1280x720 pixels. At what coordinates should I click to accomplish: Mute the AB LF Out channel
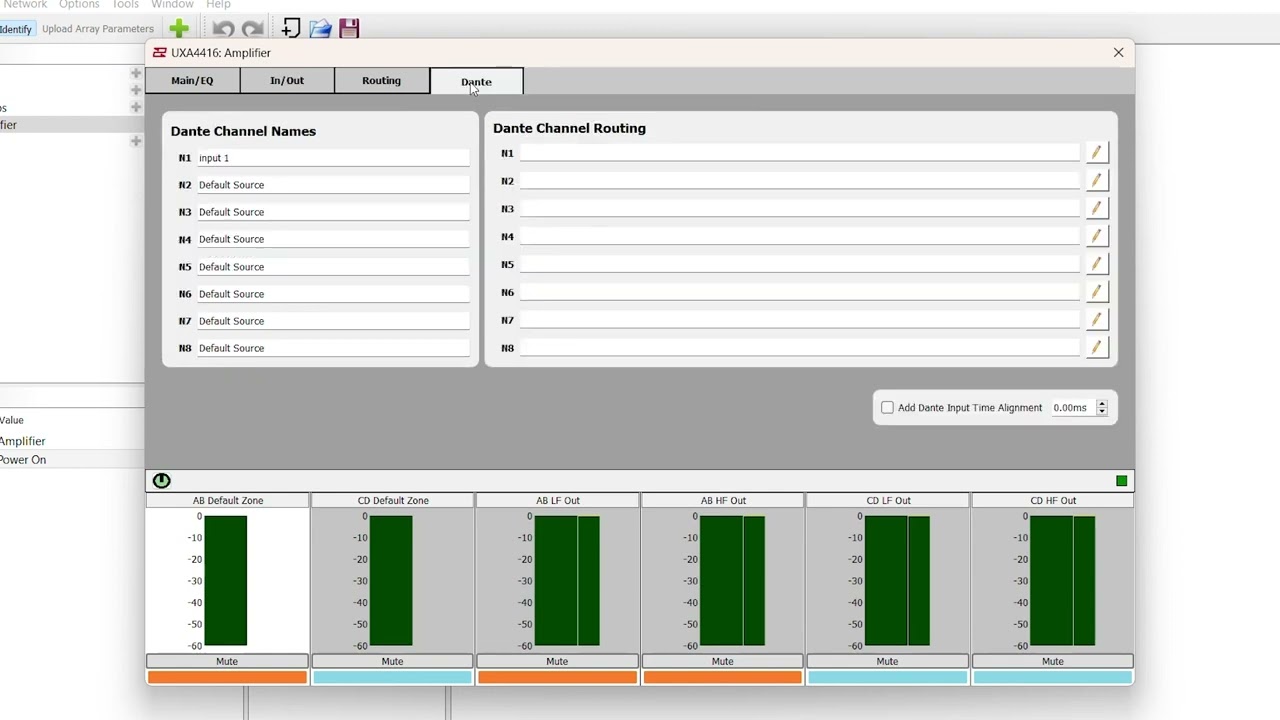pyautogui.click(x=557, y=661)
